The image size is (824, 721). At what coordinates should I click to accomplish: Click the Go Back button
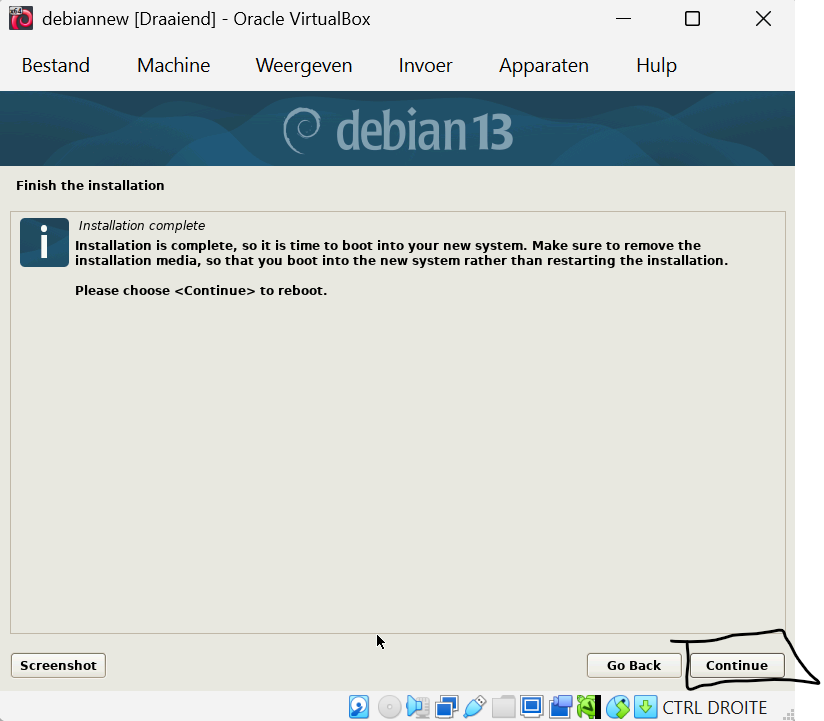click(x=634, y=665)
